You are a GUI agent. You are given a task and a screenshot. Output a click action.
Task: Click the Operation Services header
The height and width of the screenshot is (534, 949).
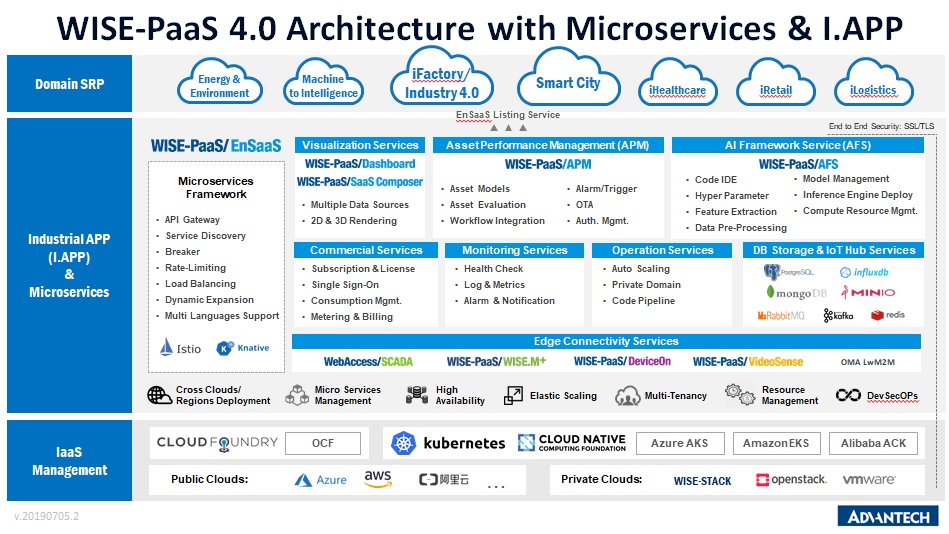662,250
